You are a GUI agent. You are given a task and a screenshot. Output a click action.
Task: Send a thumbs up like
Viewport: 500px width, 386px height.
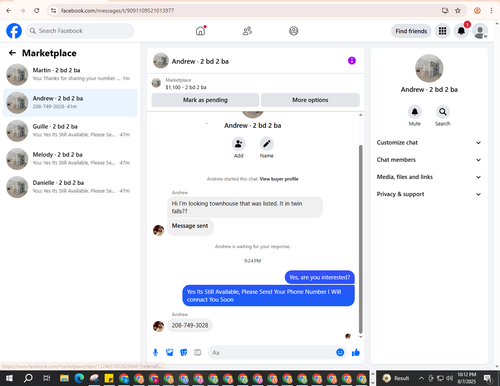tap(356, 352)
